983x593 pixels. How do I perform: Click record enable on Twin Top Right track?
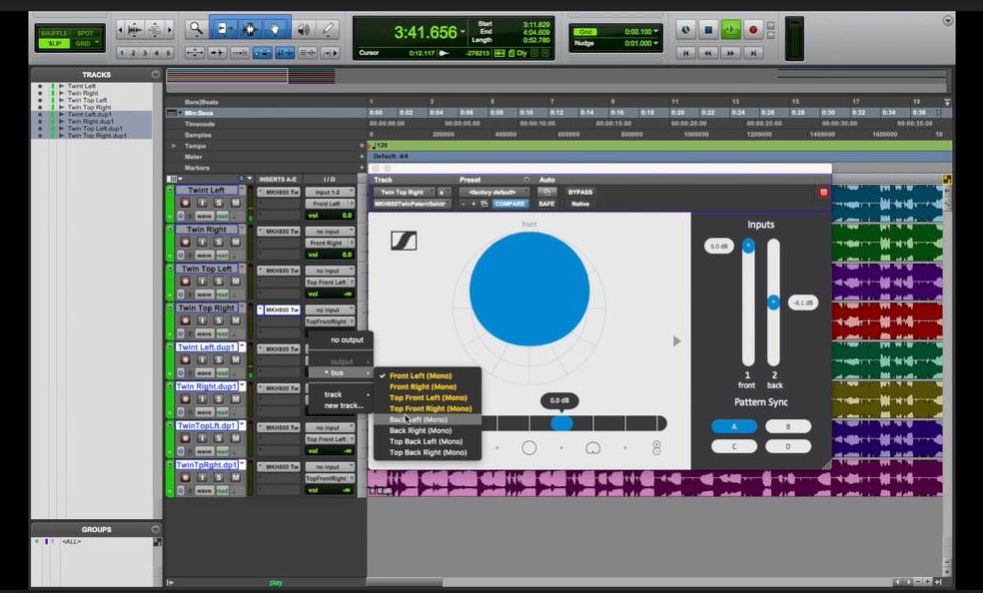pos(185,320)
